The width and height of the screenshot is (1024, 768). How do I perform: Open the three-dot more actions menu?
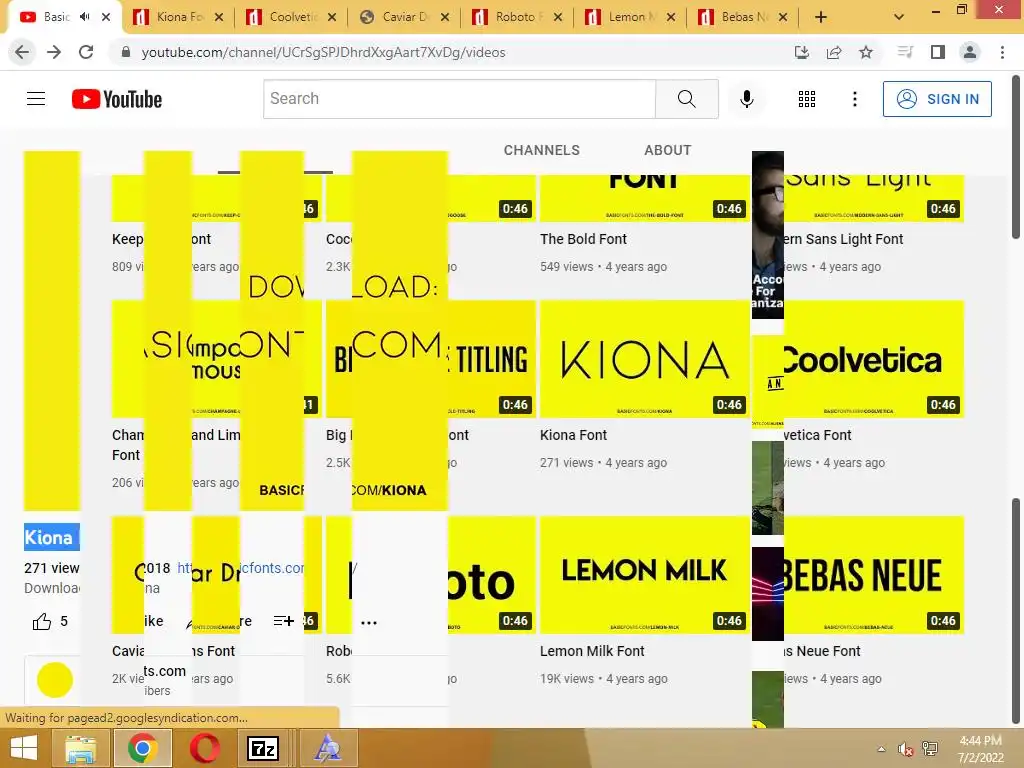pyautogui.click(x=369, y=622)
